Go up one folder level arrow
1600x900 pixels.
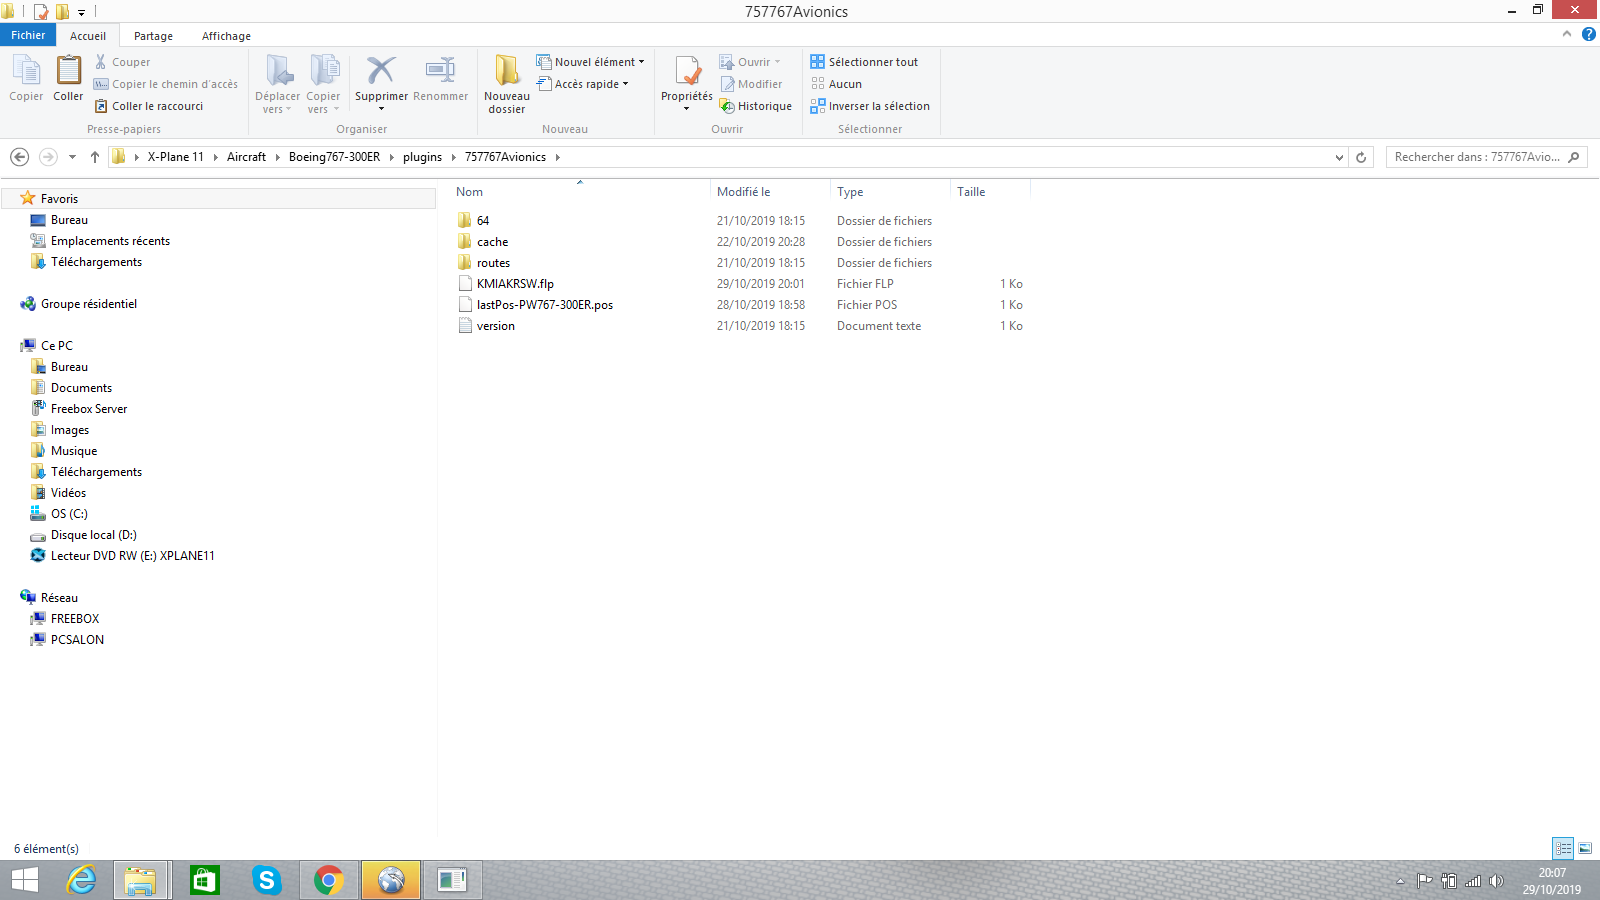click(x=95, y=157)
